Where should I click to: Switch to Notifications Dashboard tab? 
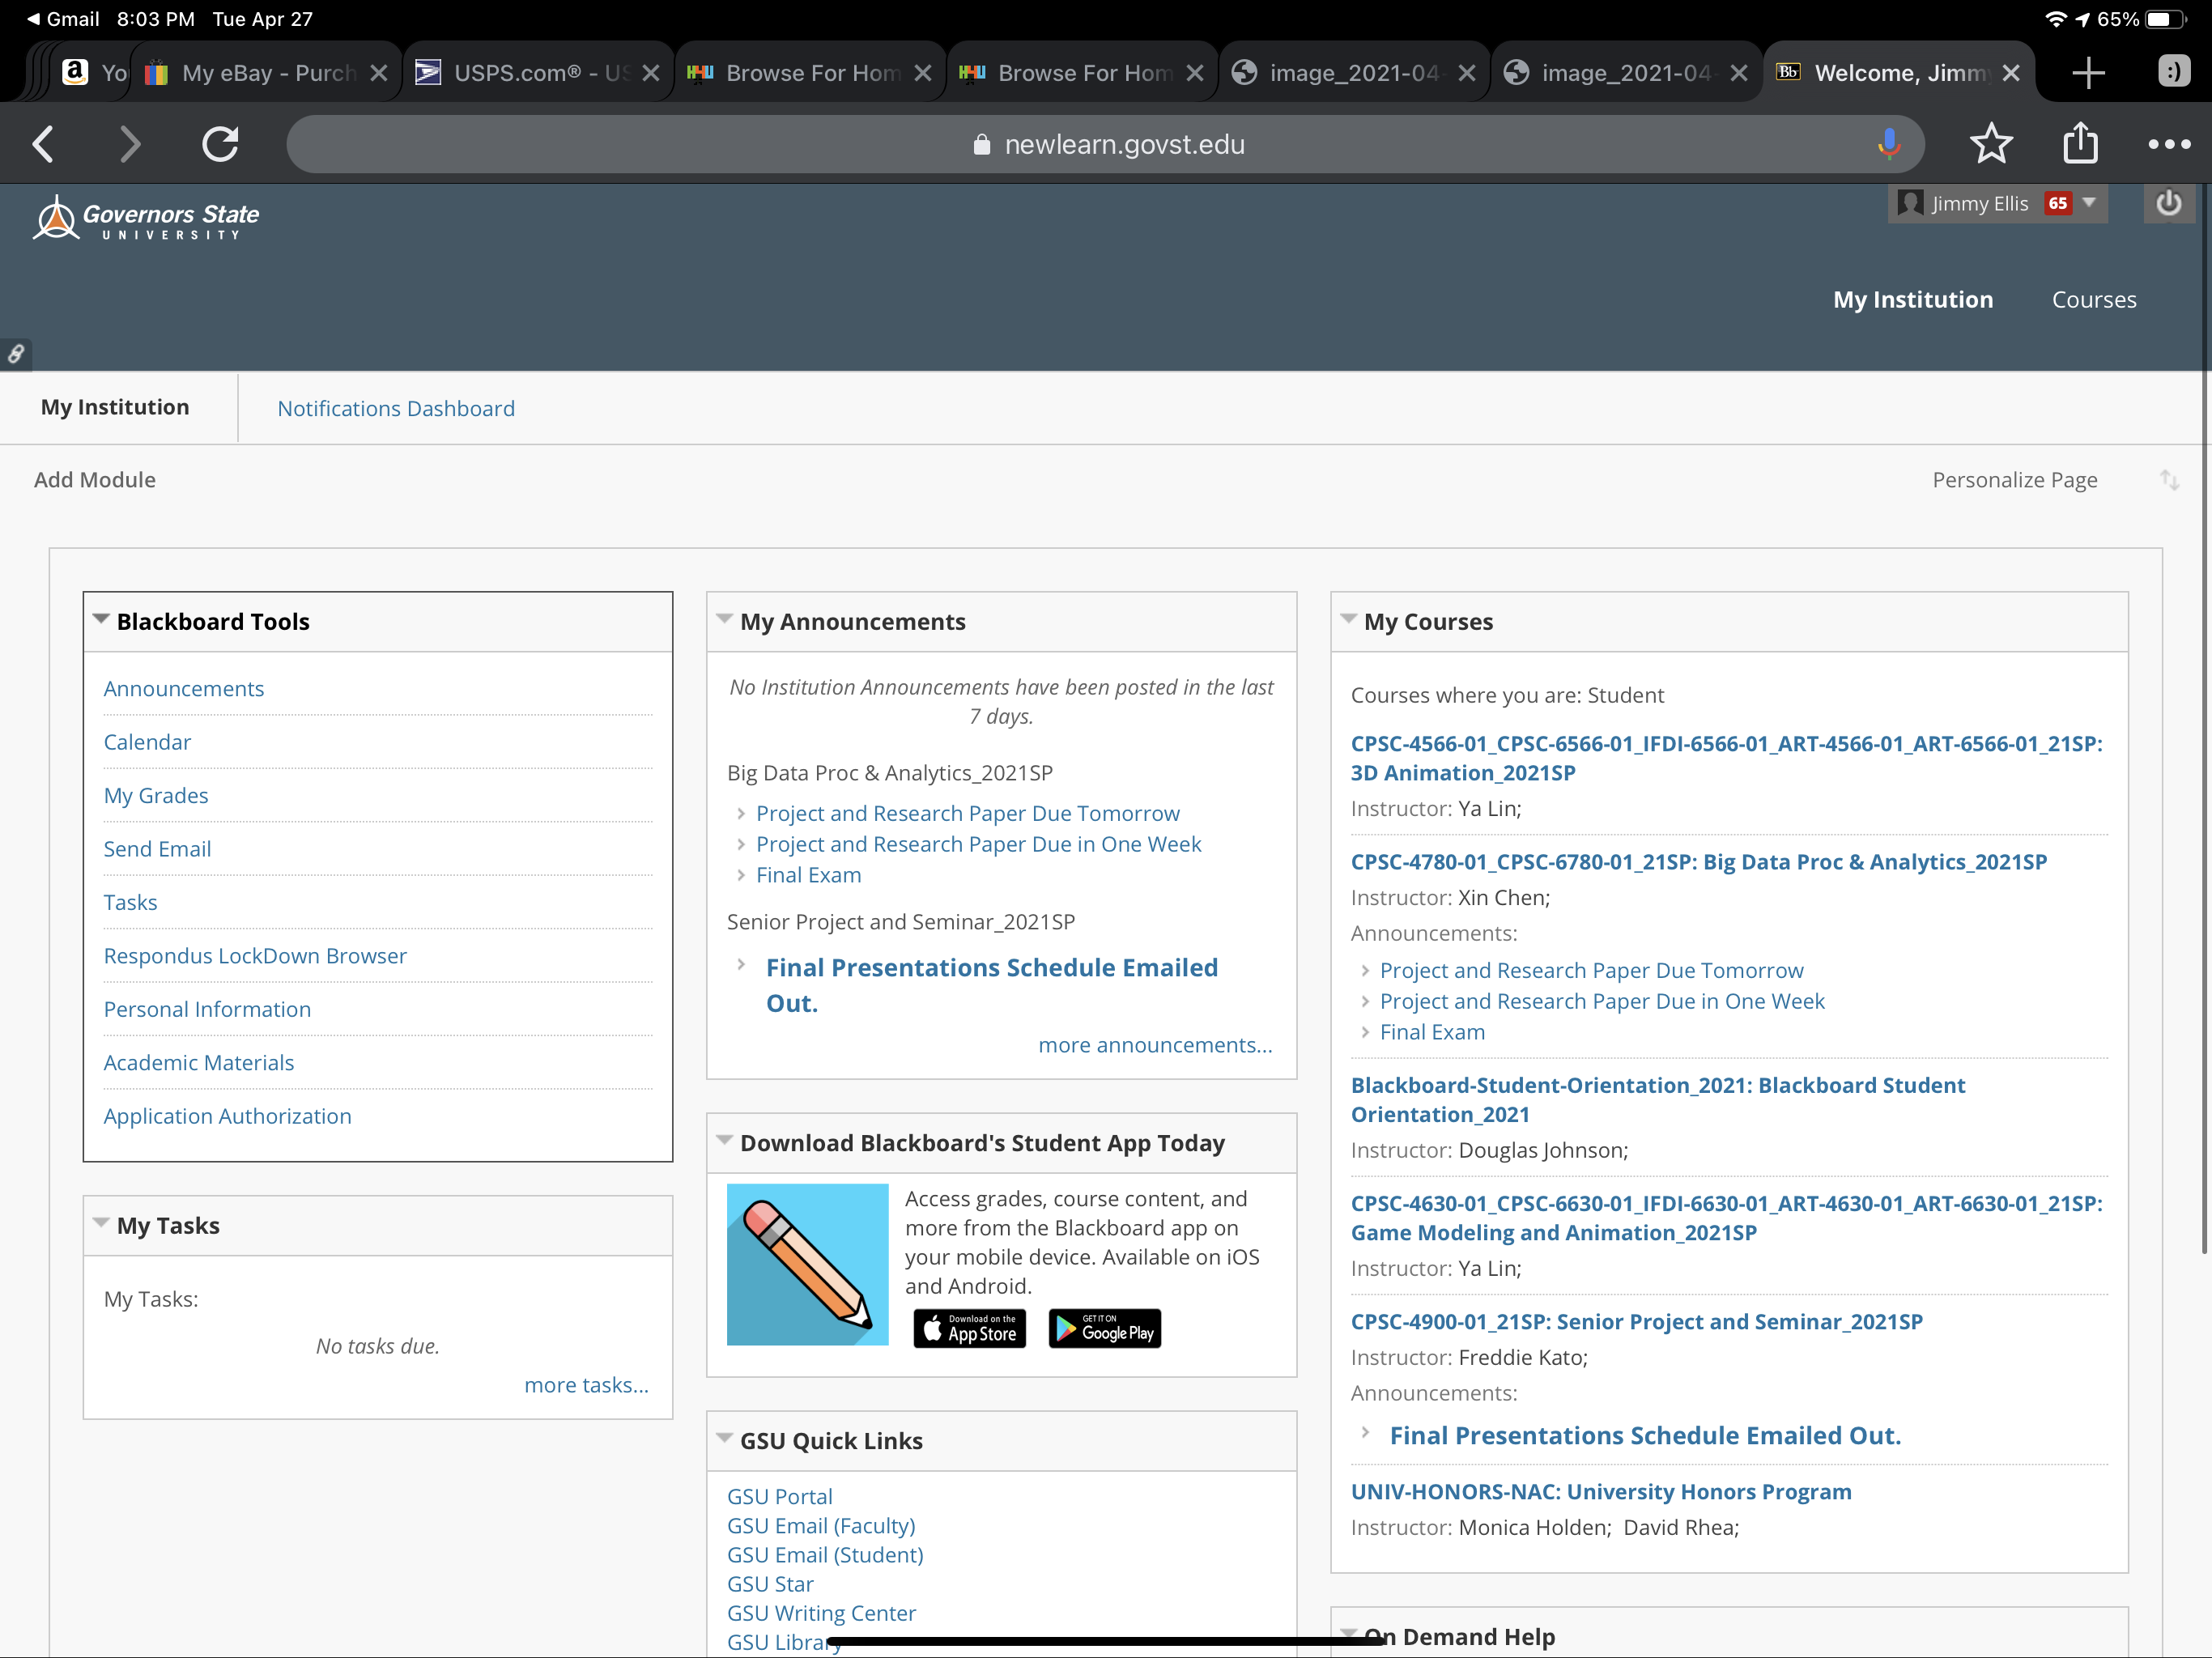click(x=396, y=408)
